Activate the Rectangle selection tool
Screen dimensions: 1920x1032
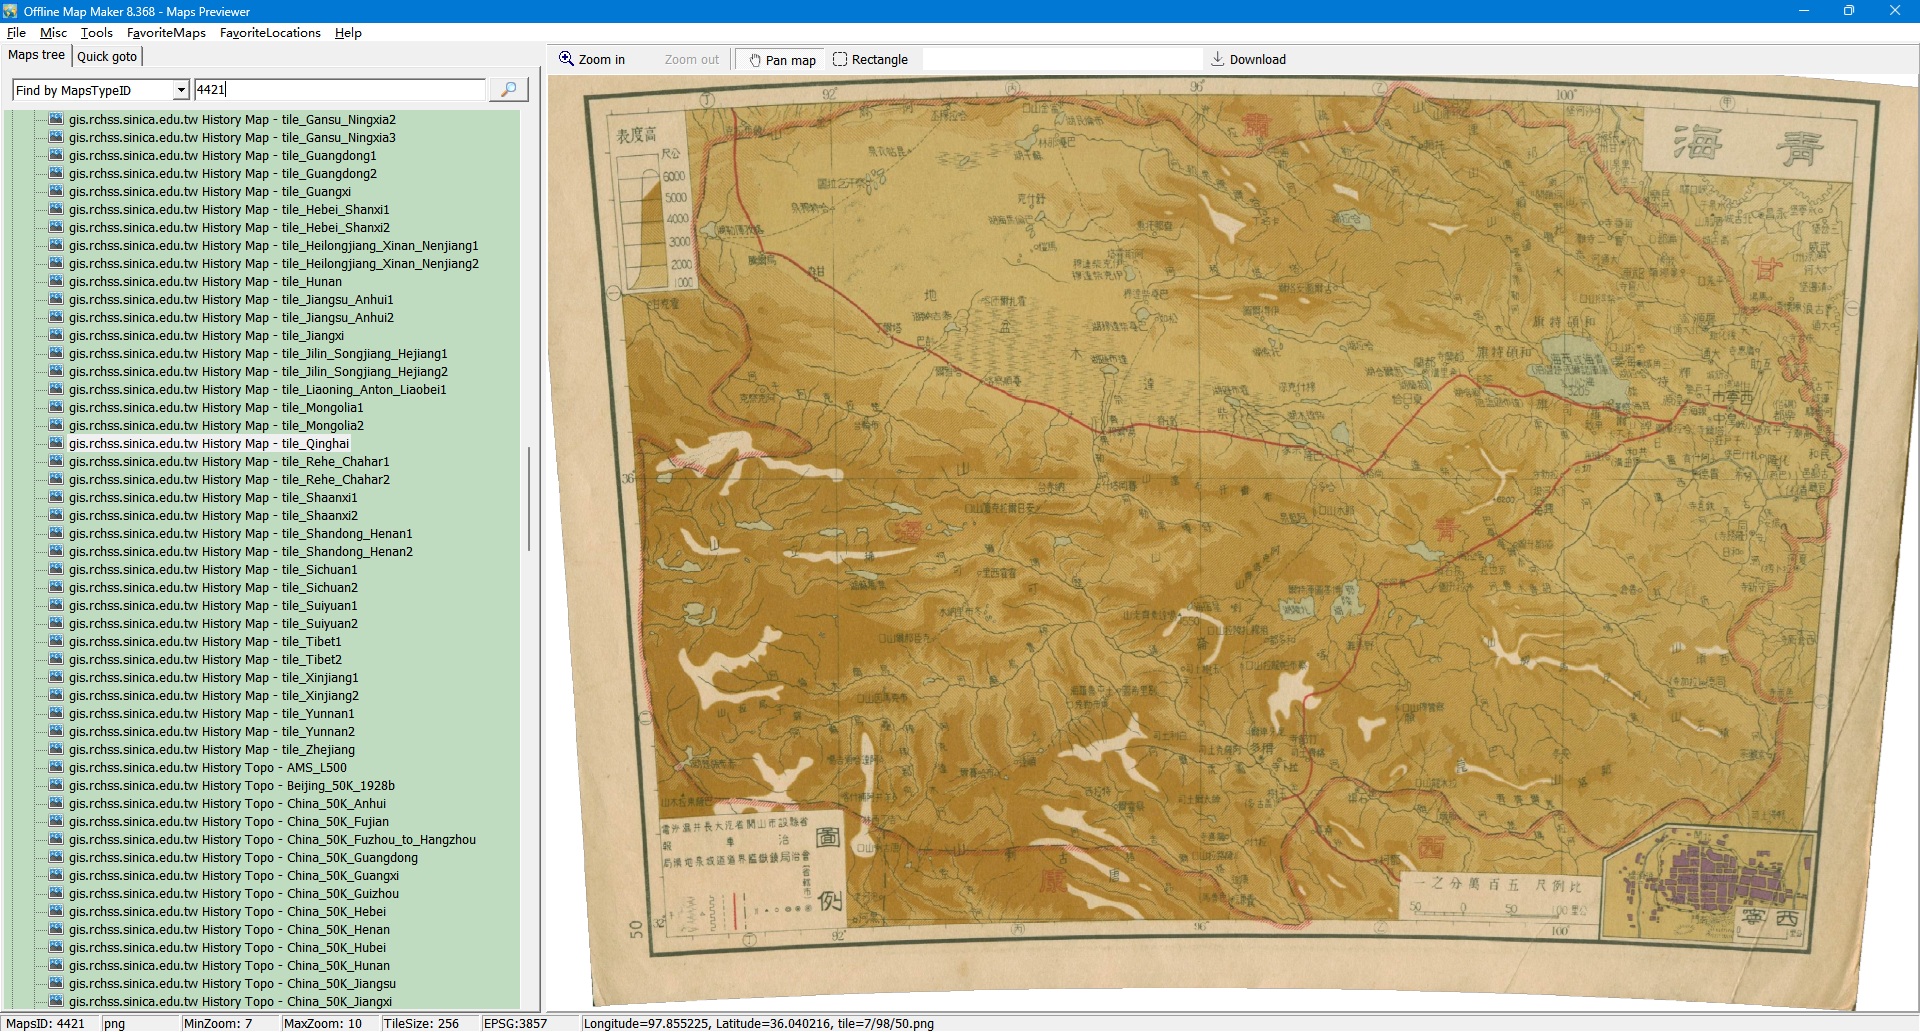(840, 59)
